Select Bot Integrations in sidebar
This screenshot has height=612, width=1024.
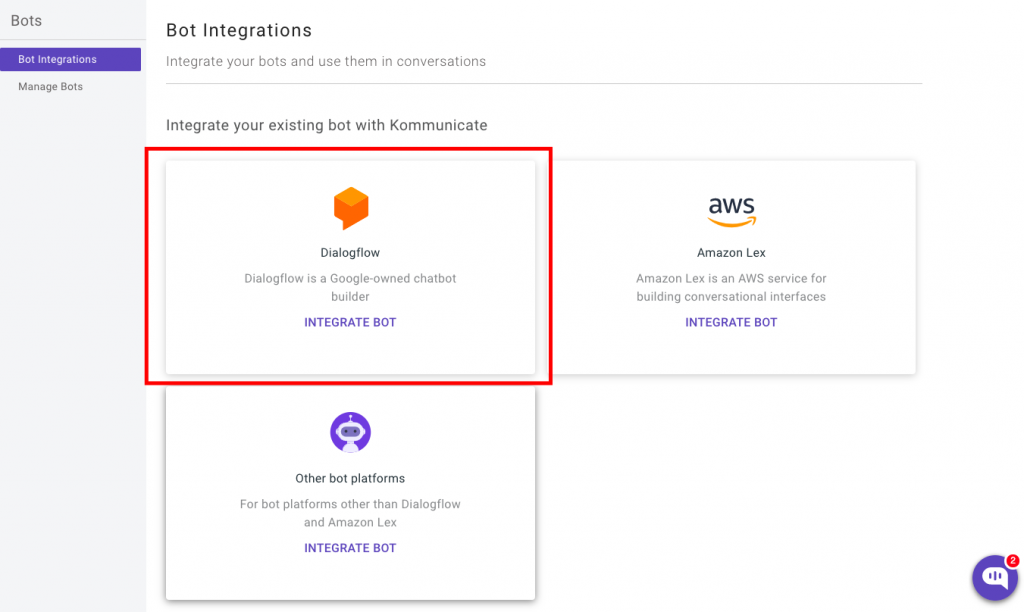point(71,59)
